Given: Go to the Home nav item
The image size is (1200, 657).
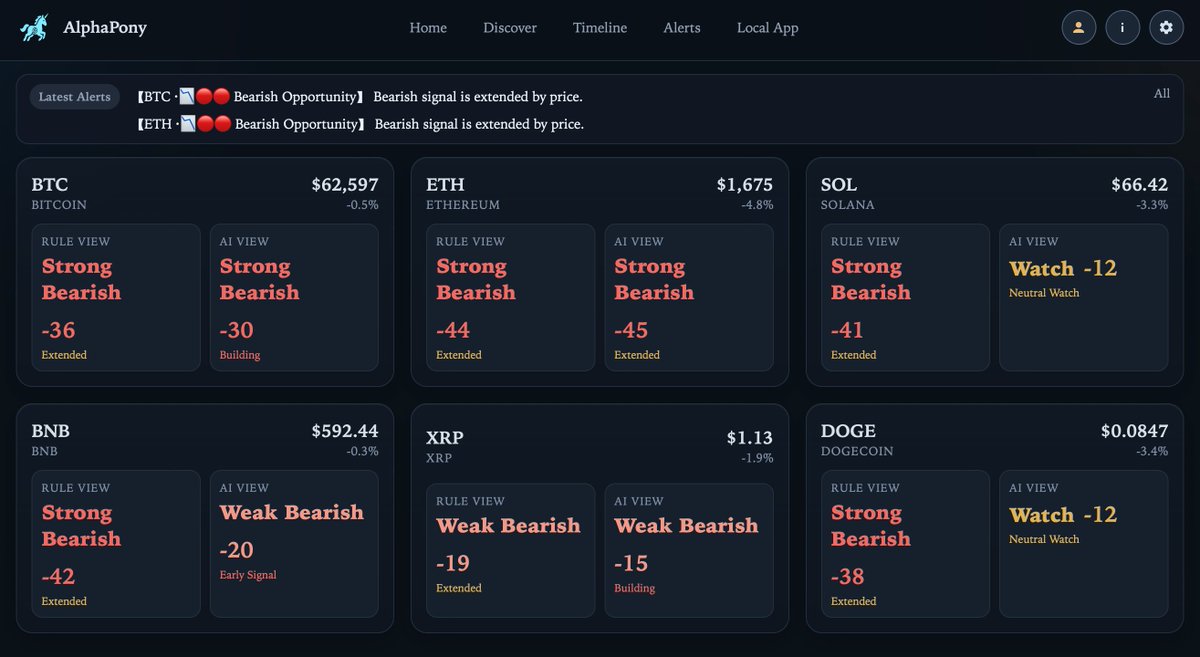Looking at the screenshot, I should click(x=428, y=28).
